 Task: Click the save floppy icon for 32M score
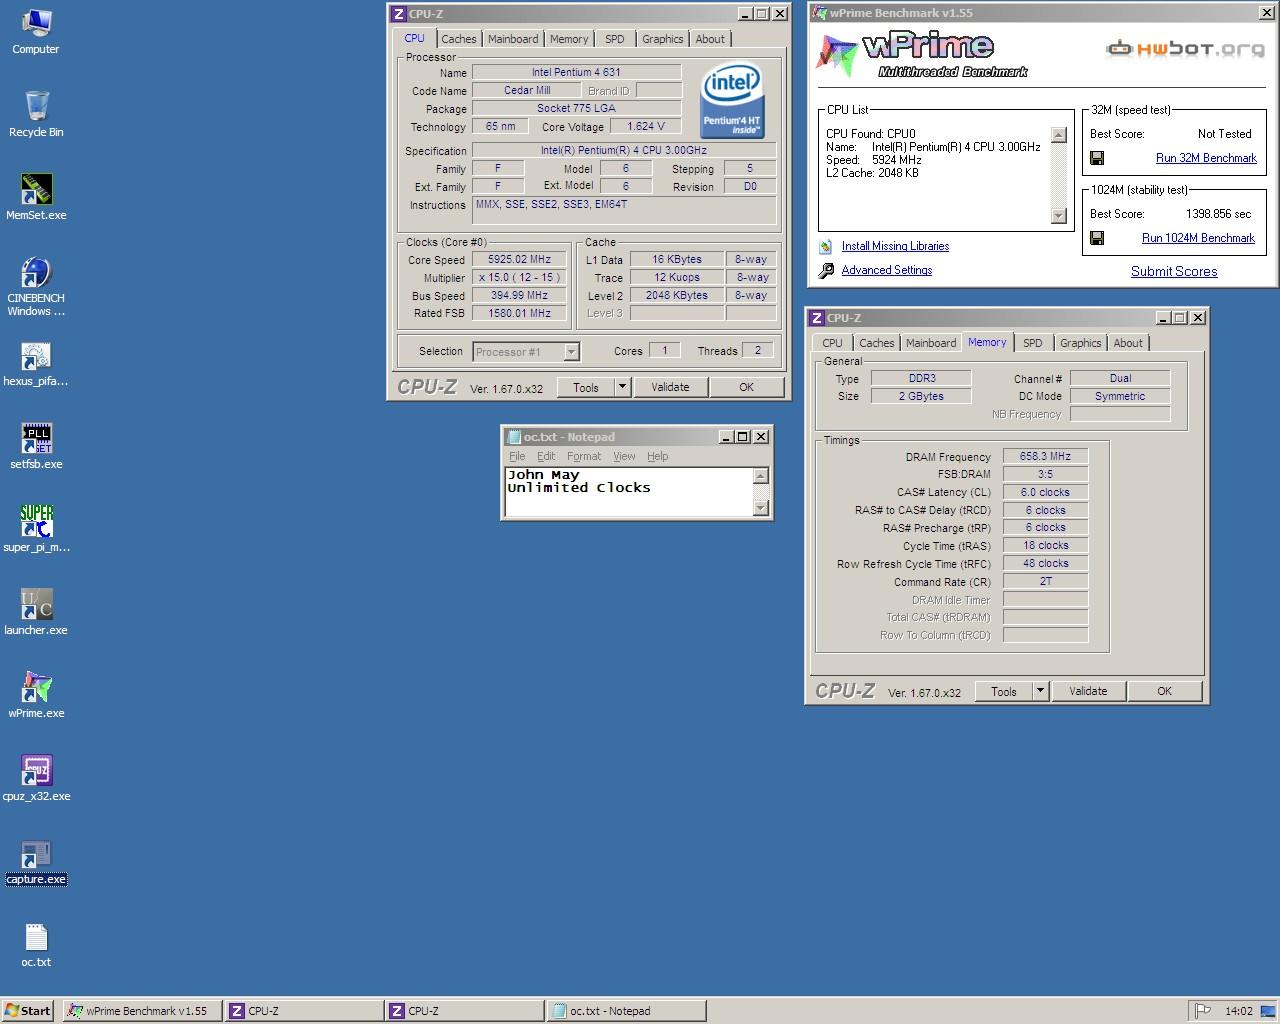tap(1097, 158)
